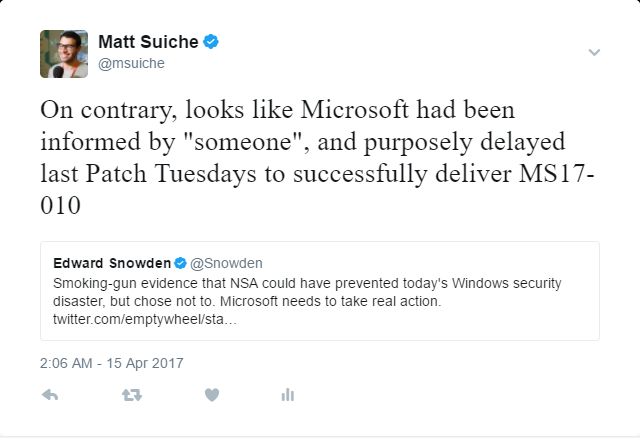Open Edward Snowden's name in quoted tweet
Viewport: 640px width, 439px height.
112,263
